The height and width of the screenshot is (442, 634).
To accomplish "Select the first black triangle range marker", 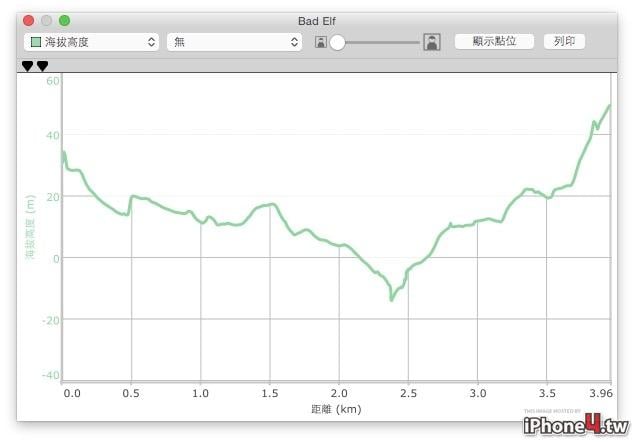I will (27, 66).
